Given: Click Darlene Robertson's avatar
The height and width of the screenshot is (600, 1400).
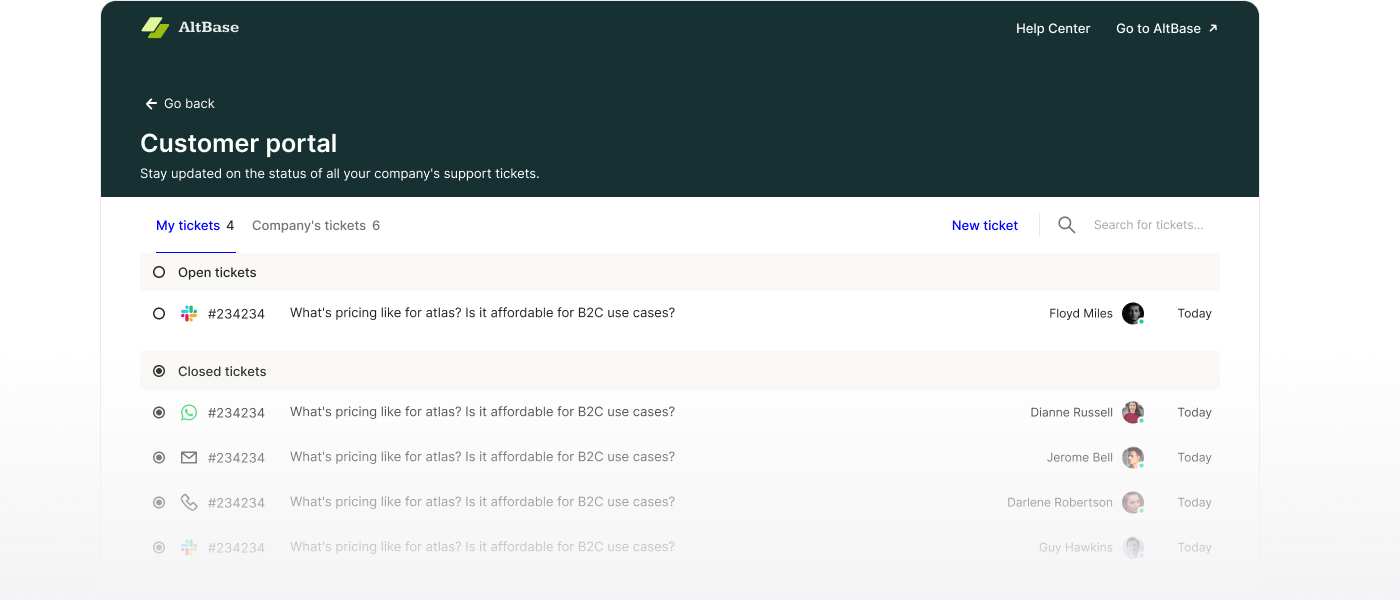Looking at the screenshot, I should (x=1133, y=502).
